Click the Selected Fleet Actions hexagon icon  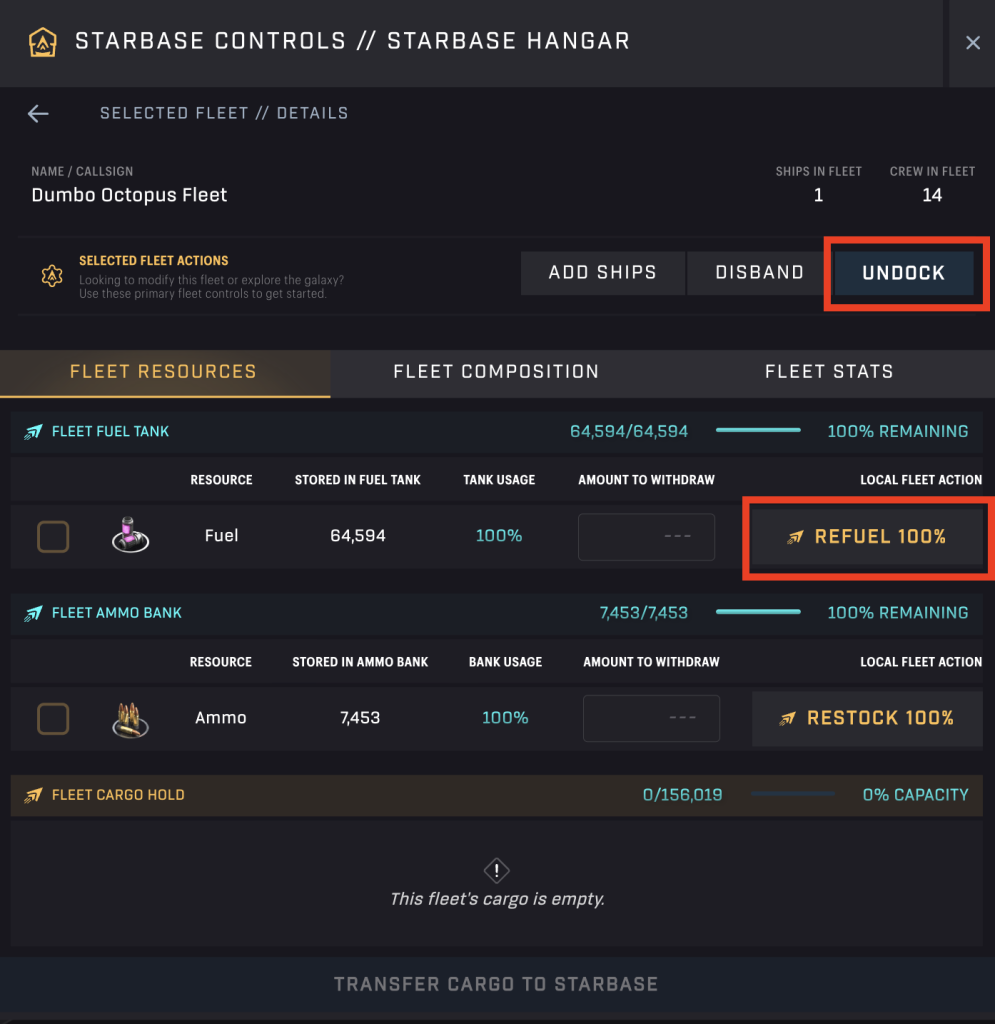(x=52, y=276)
